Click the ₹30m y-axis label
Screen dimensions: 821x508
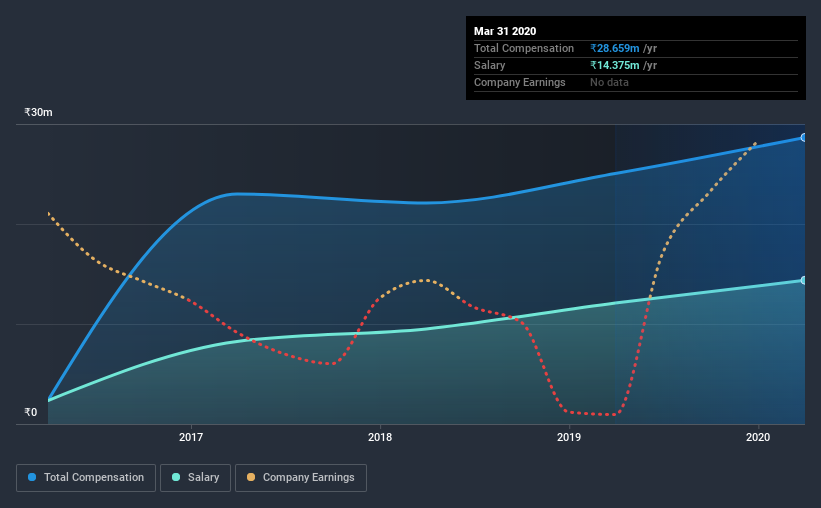pyautogui.click(x=38, y=113)
